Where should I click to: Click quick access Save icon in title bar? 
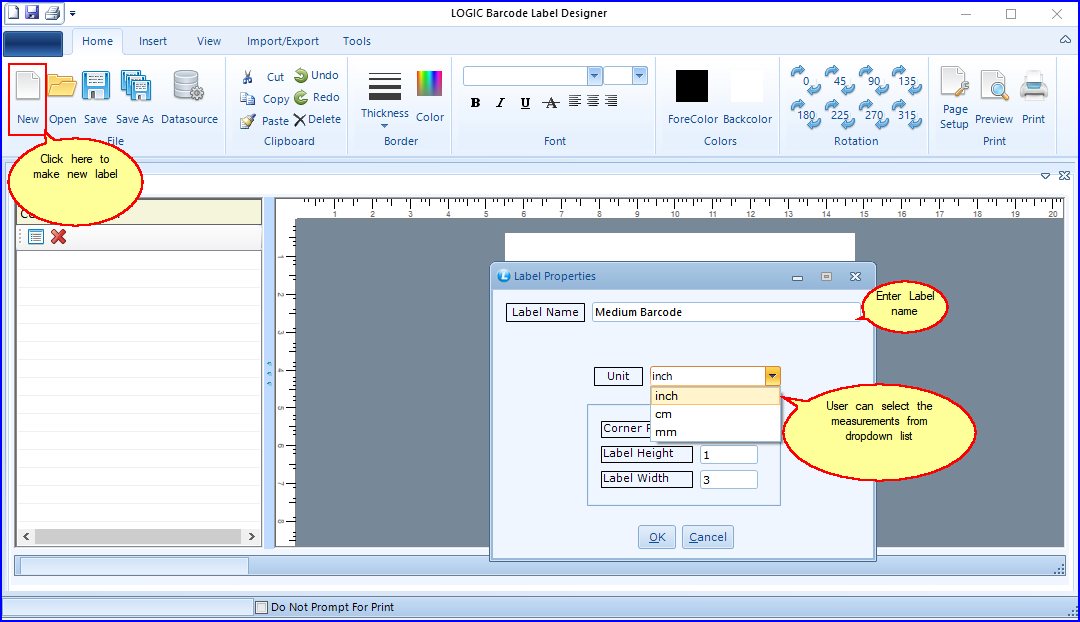(32, 12)
